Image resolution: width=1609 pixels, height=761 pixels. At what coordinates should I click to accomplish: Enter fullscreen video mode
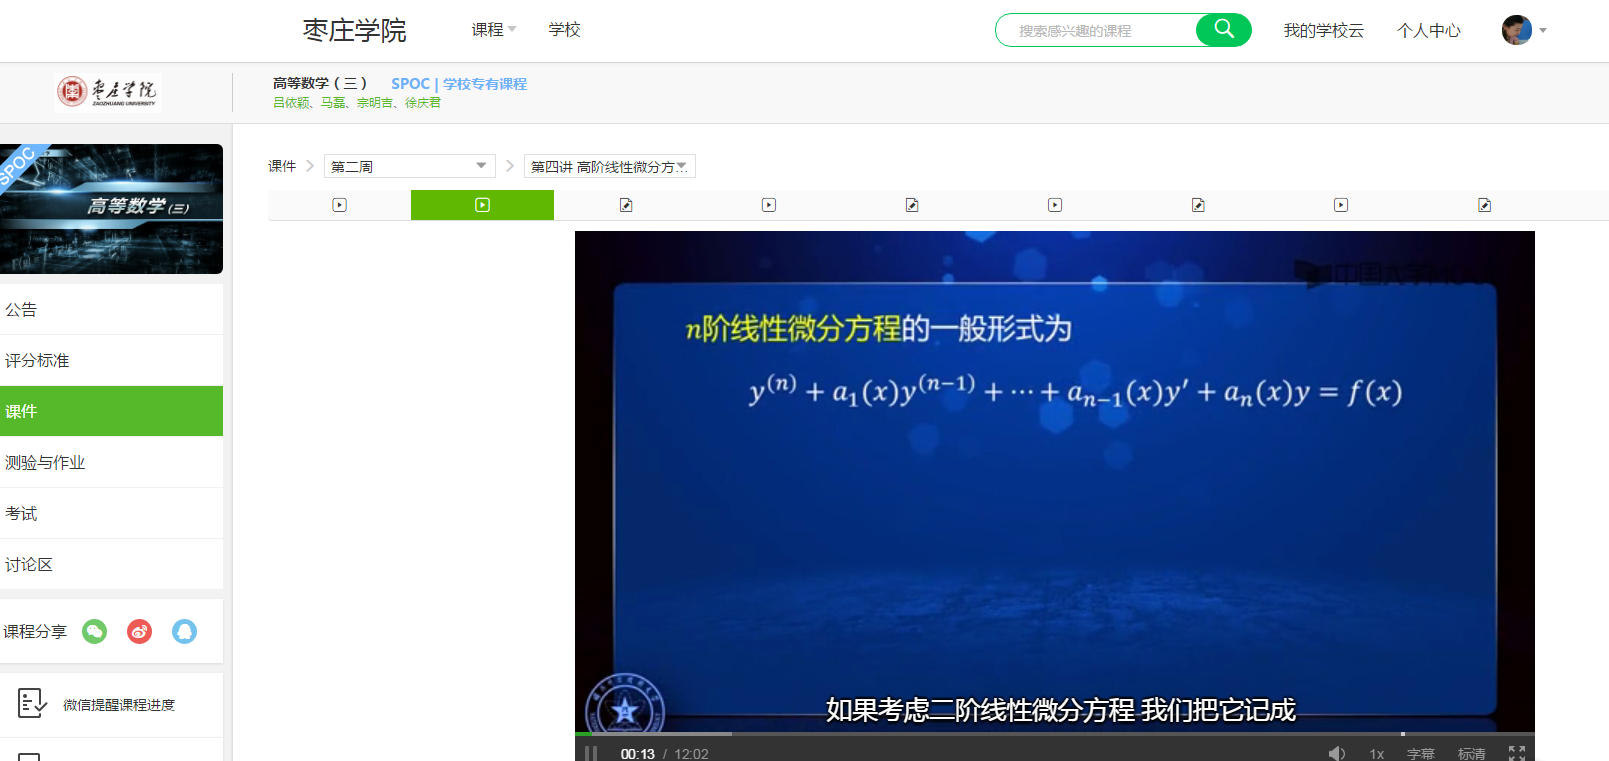coord(1516,753)
